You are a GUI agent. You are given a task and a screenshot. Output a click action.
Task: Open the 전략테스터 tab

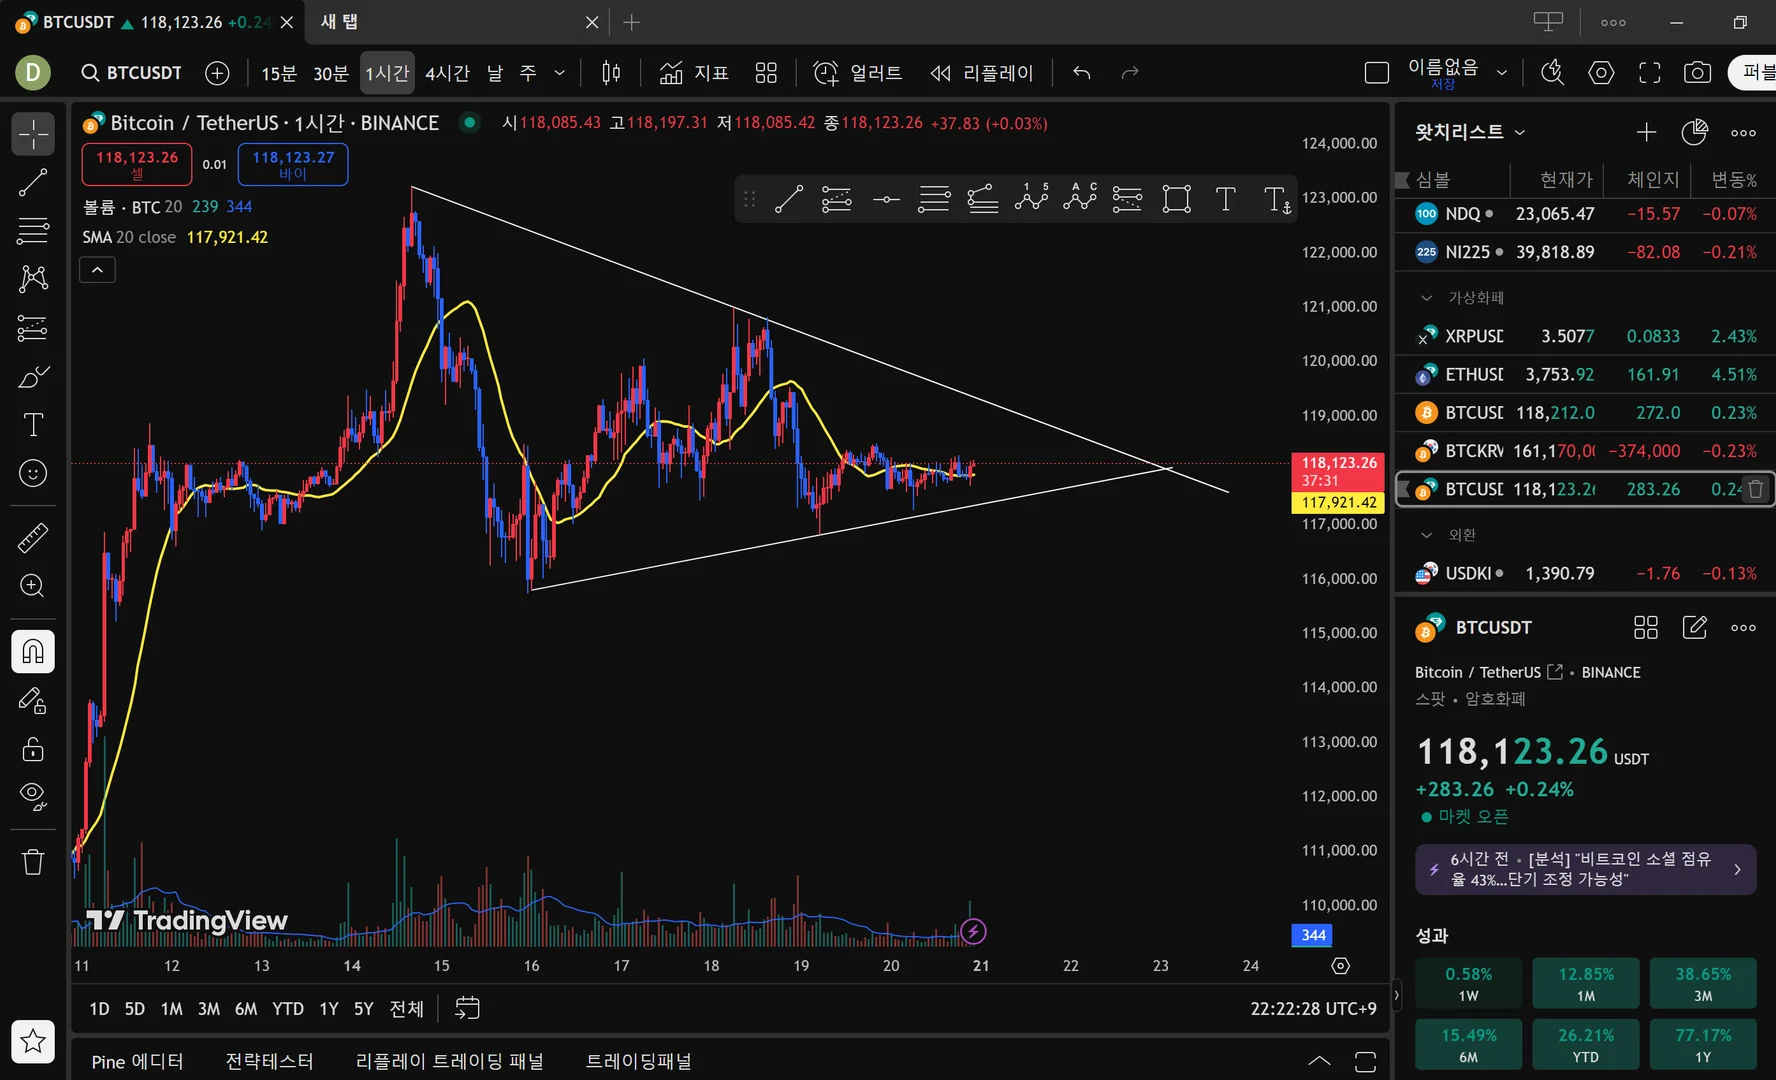(269, 1061)
